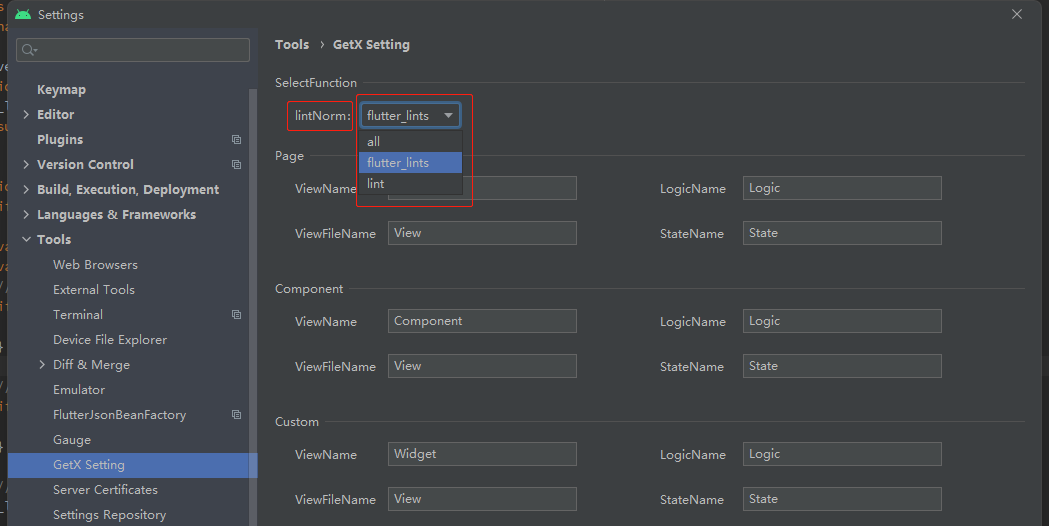Click the Tools breadcrumb link
Image resolution: width=1049 pixels, height=526 pixels.
(292, 44)
